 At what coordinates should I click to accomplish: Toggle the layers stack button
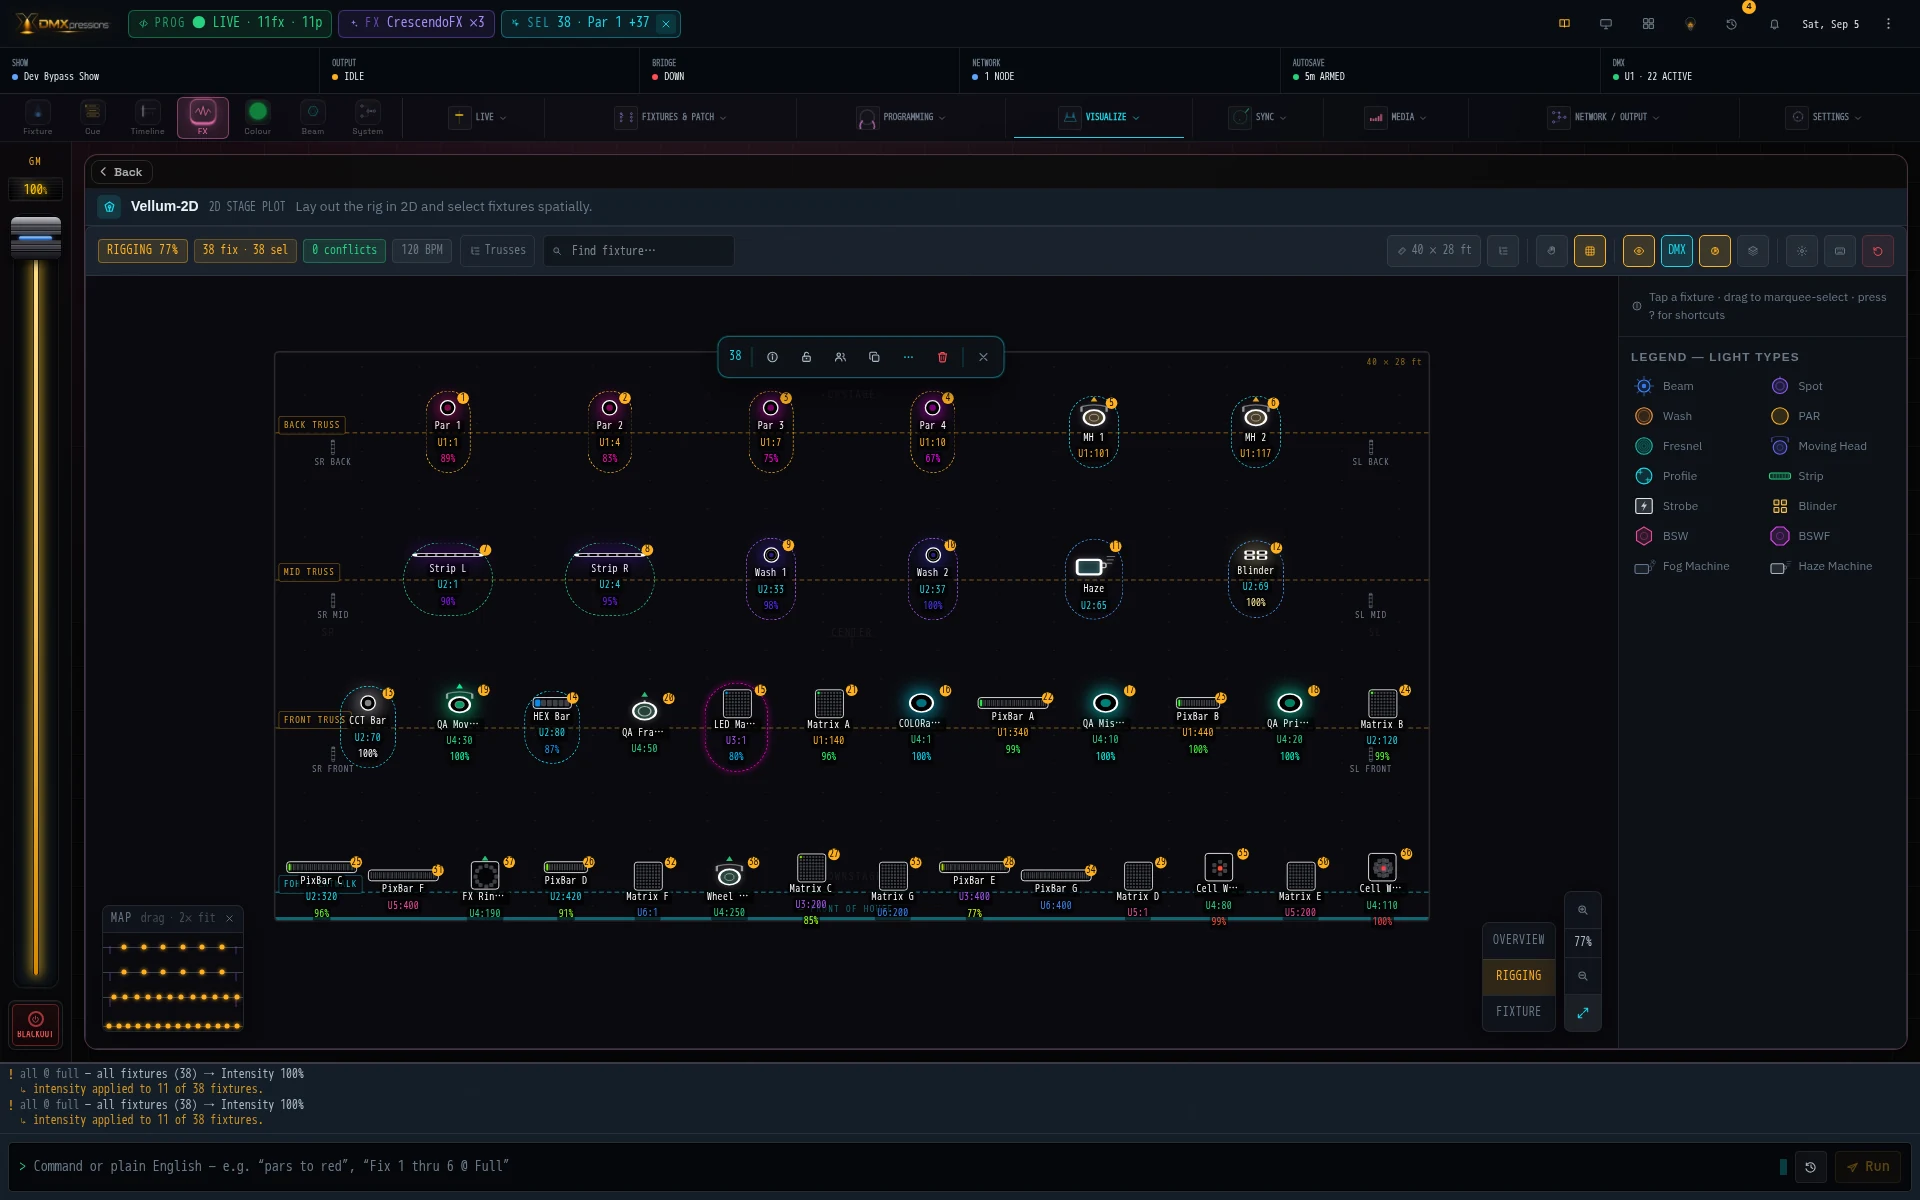click(x=1753, y=251)
